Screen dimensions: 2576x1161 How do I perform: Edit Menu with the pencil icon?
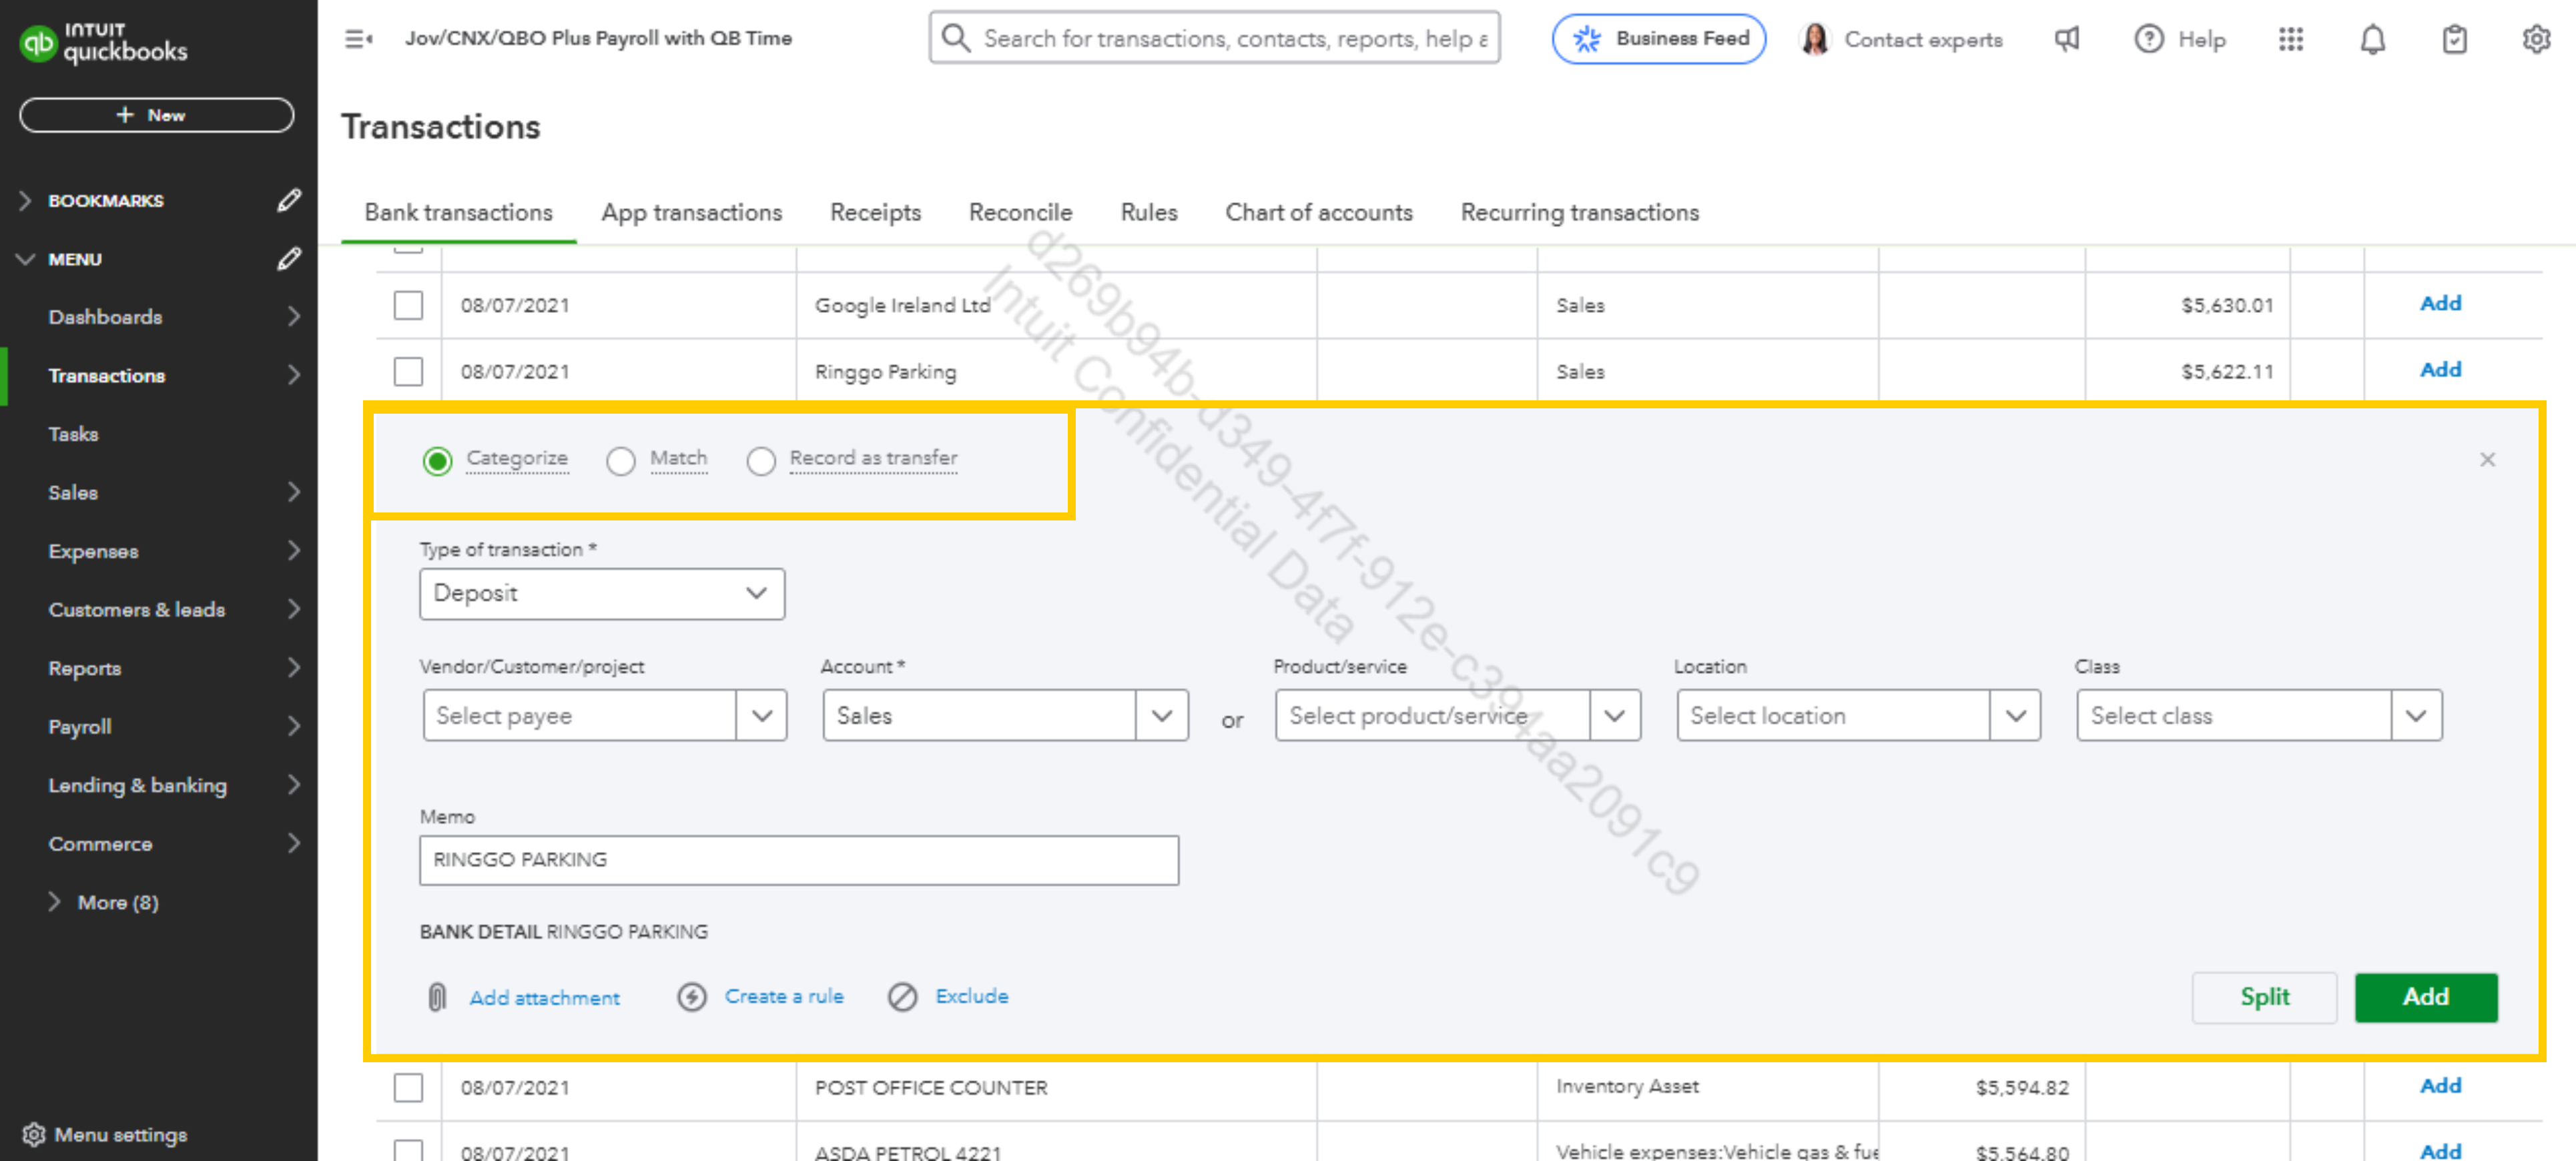pos(289,259)
